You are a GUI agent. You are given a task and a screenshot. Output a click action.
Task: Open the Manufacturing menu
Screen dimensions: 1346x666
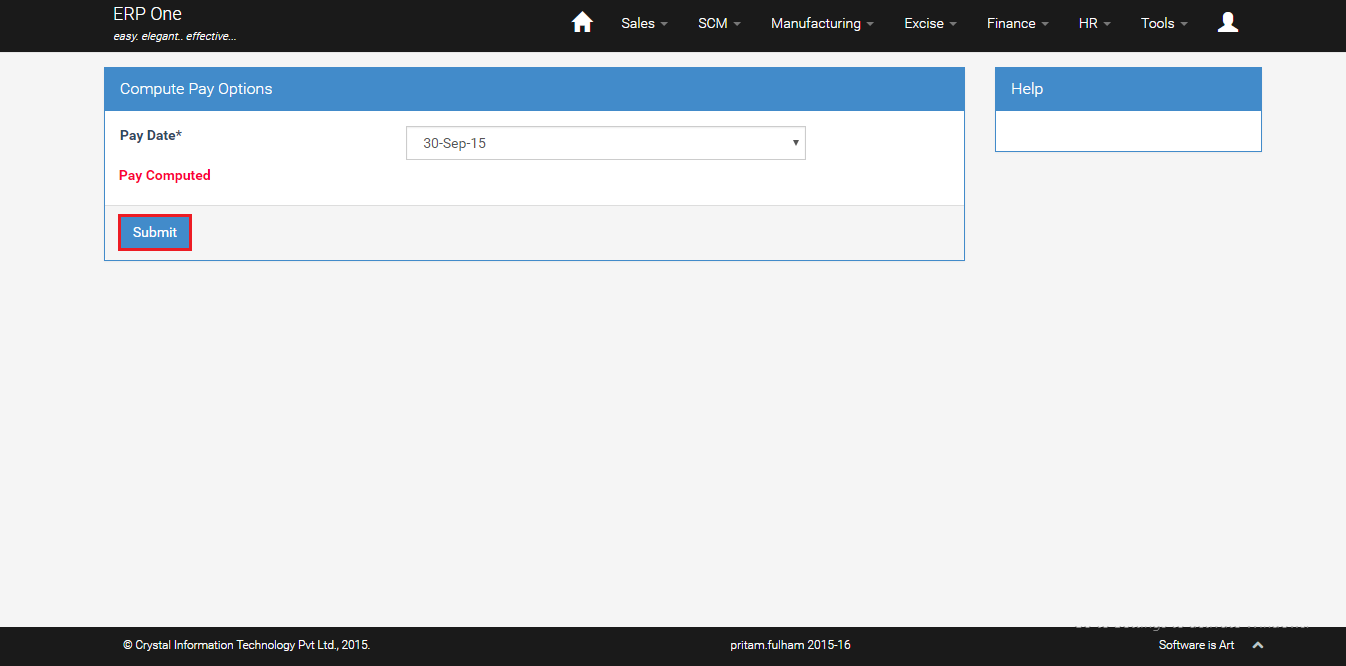pos(822,23)
